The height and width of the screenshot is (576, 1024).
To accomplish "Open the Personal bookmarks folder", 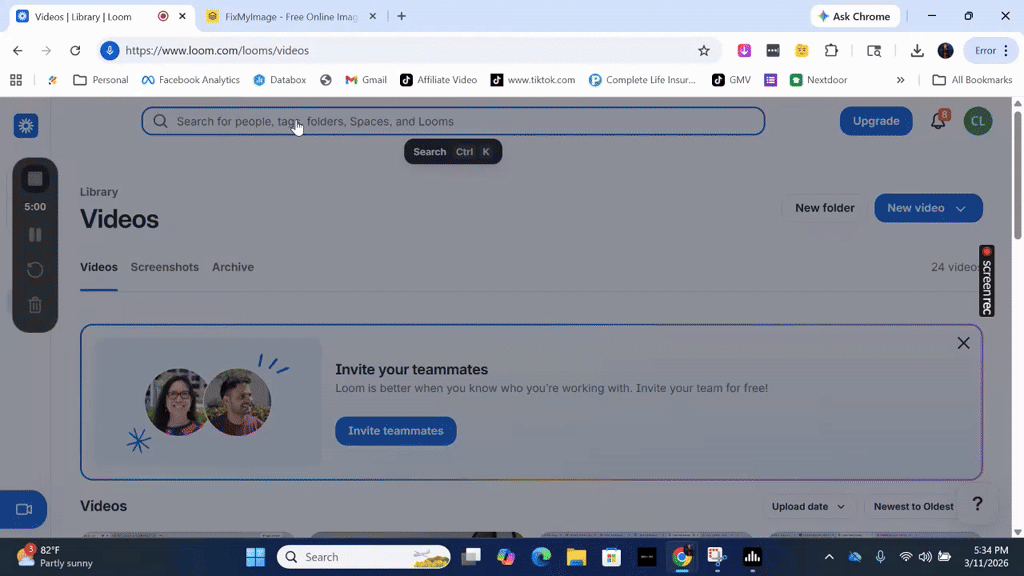I will 101,80.
